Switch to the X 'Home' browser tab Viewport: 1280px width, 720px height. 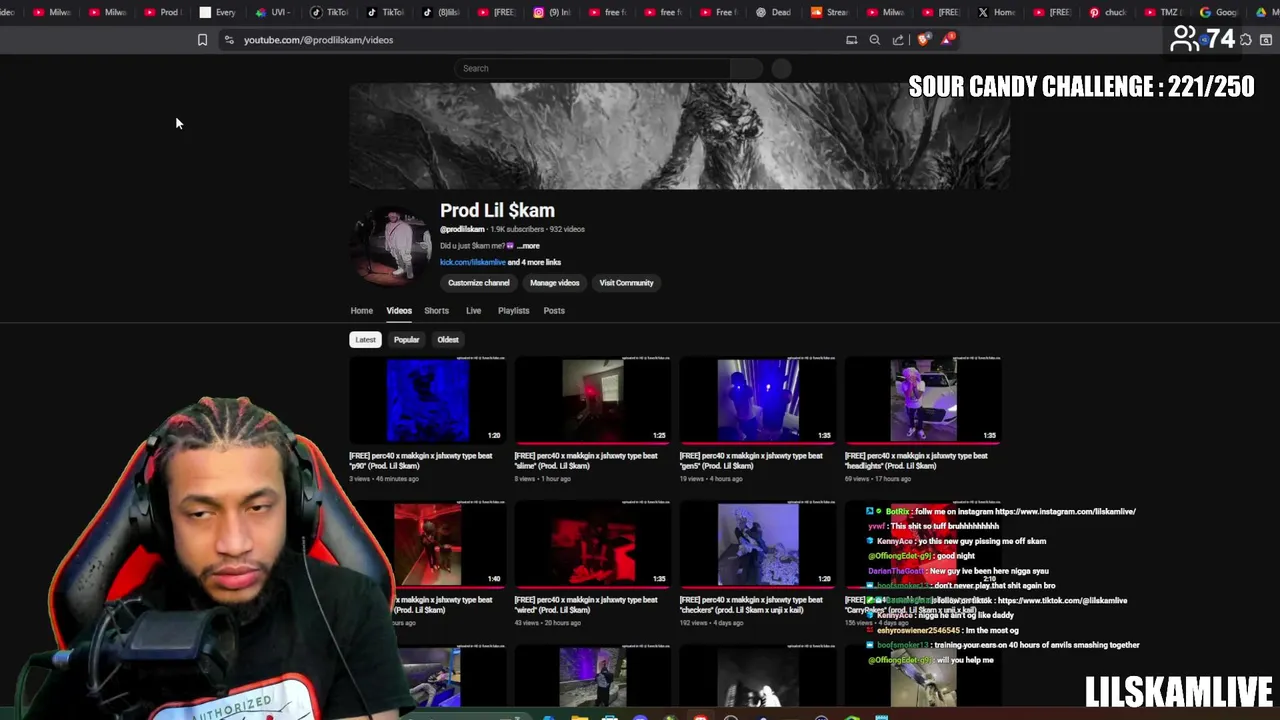click(998, 12)
